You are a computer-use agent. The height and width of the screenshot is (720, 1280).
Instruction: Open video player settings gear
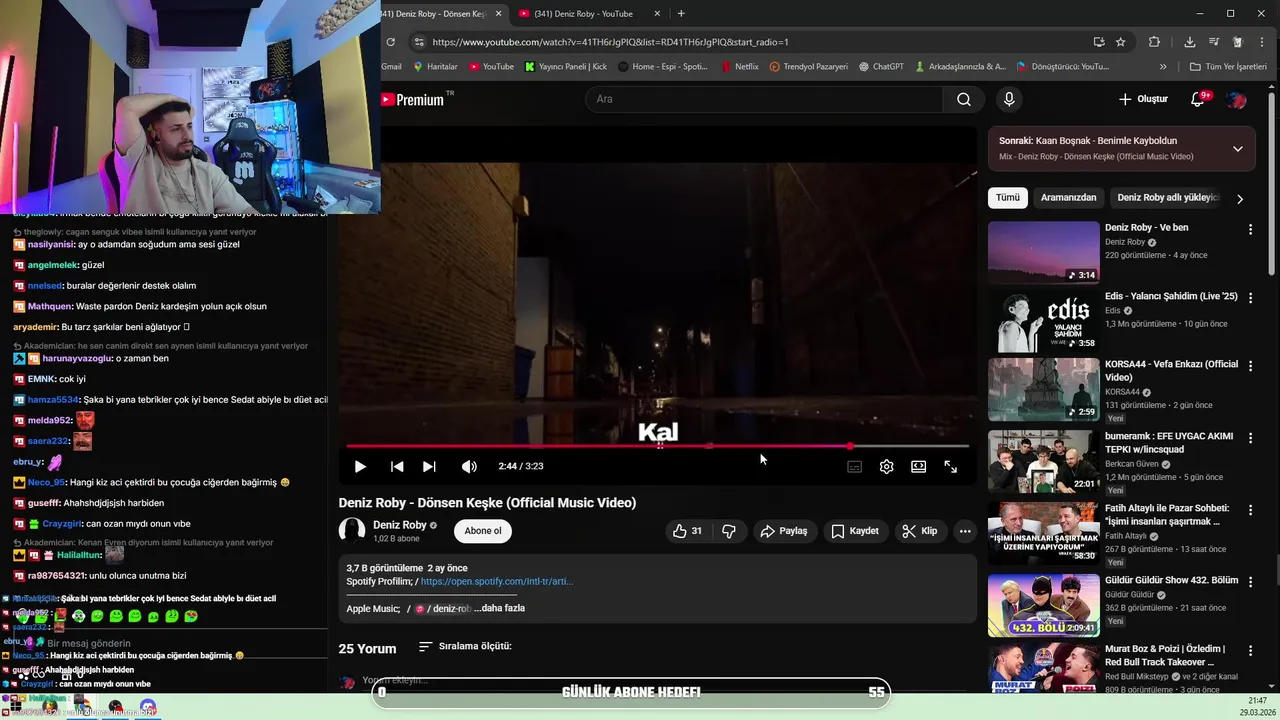click(886, 466)
